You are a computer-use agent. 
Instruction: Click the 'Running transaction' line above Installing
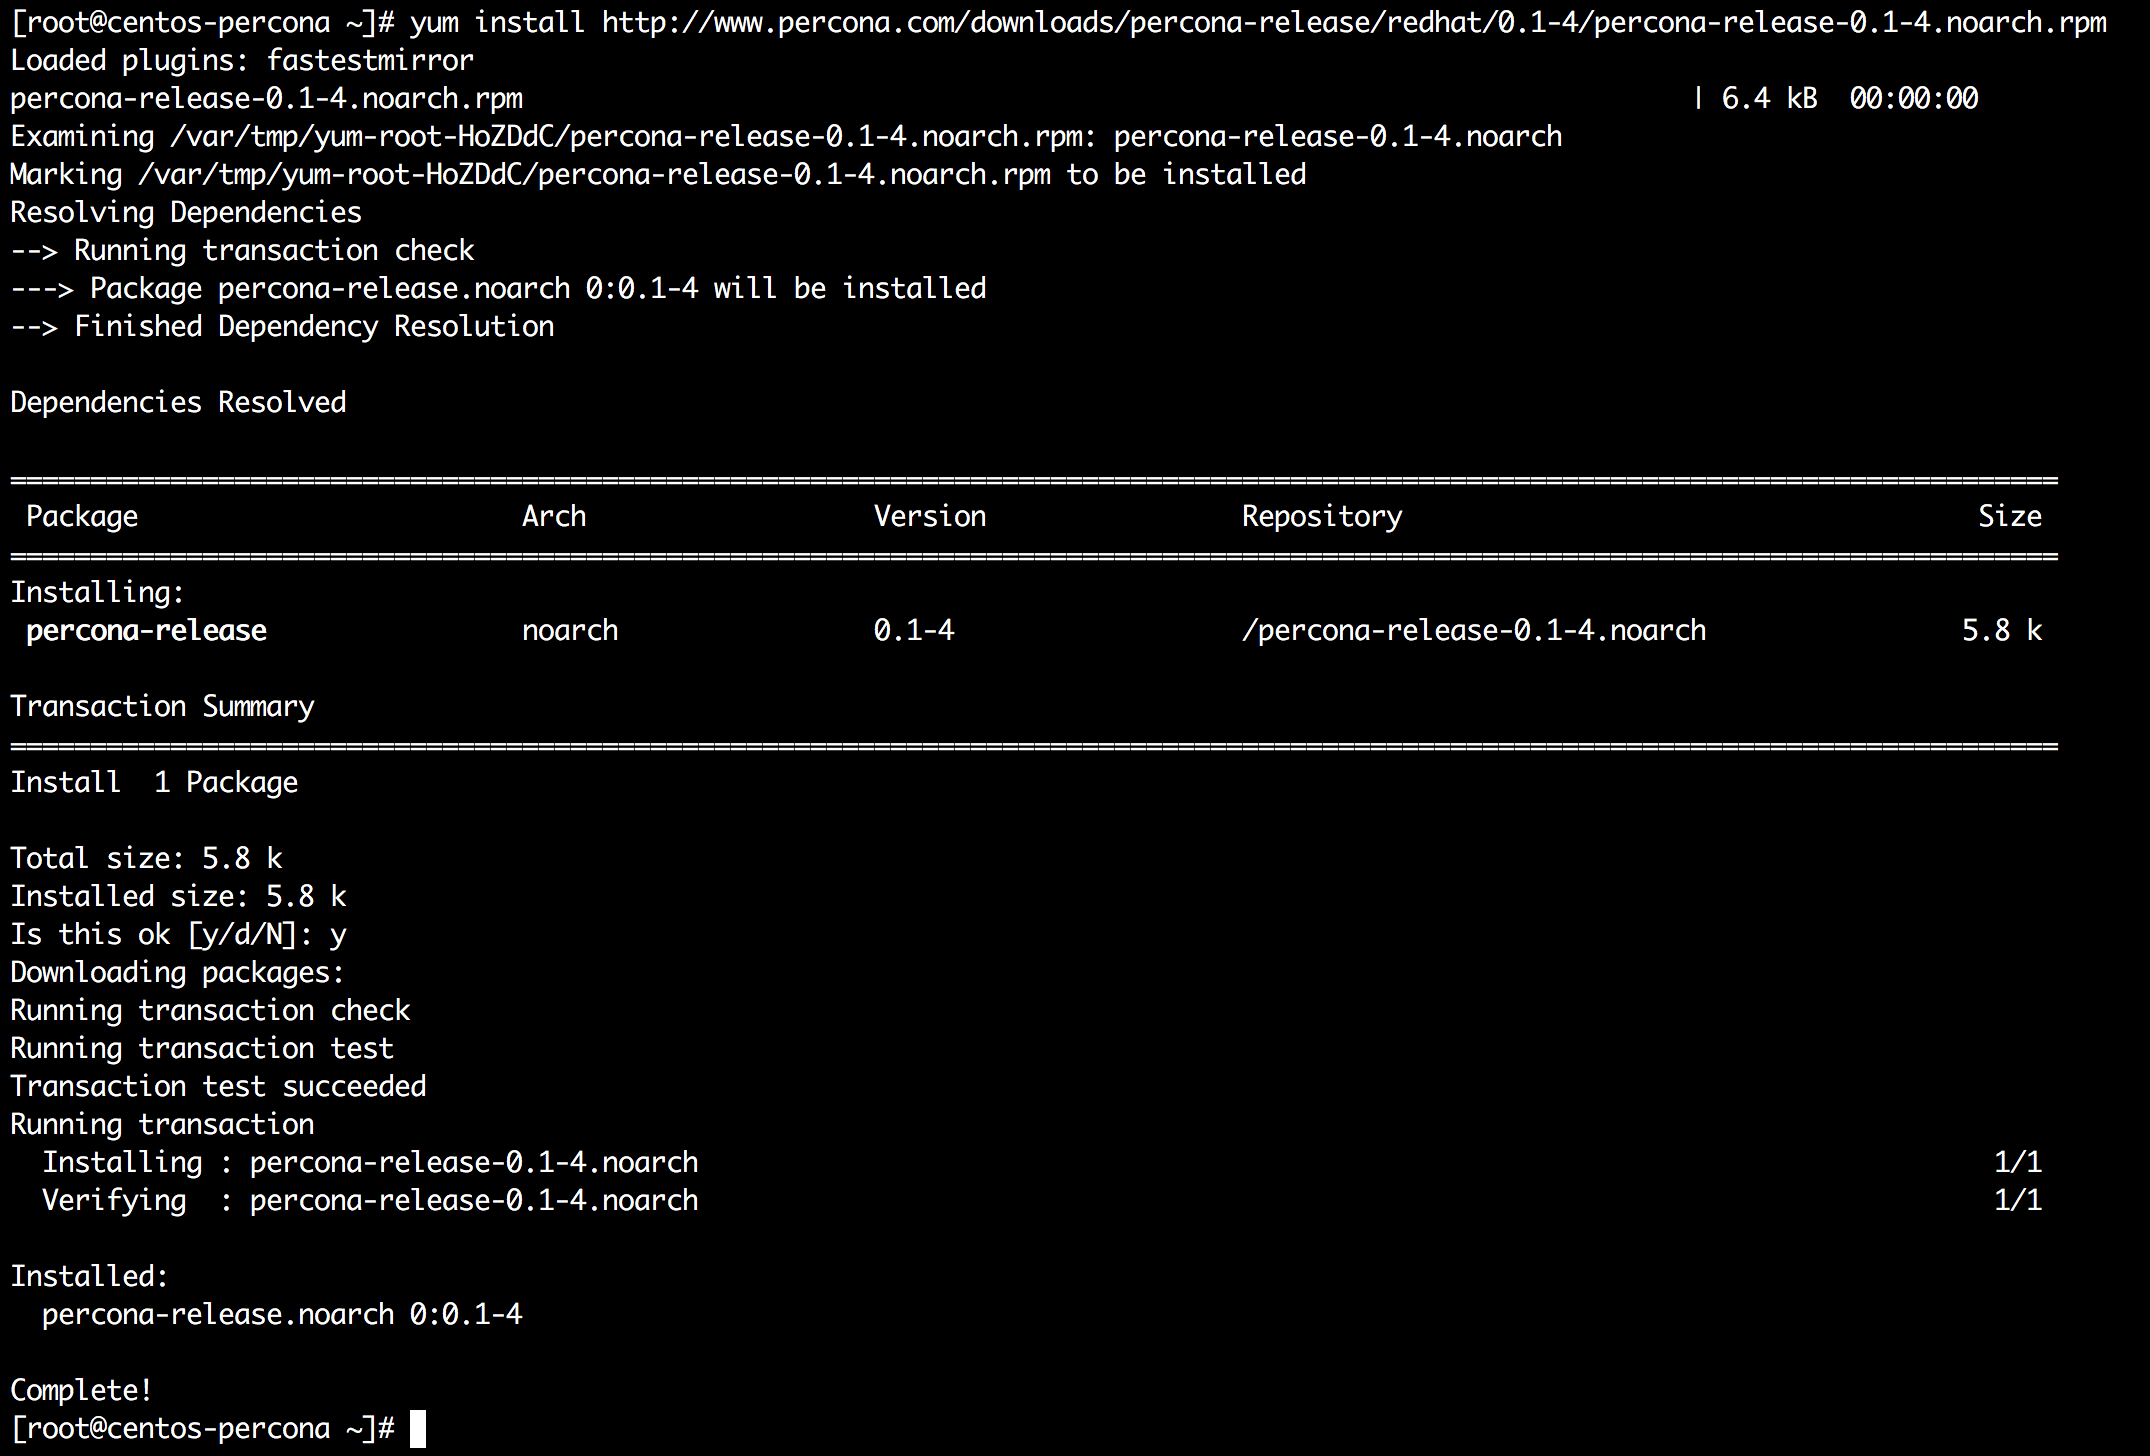162,1124
